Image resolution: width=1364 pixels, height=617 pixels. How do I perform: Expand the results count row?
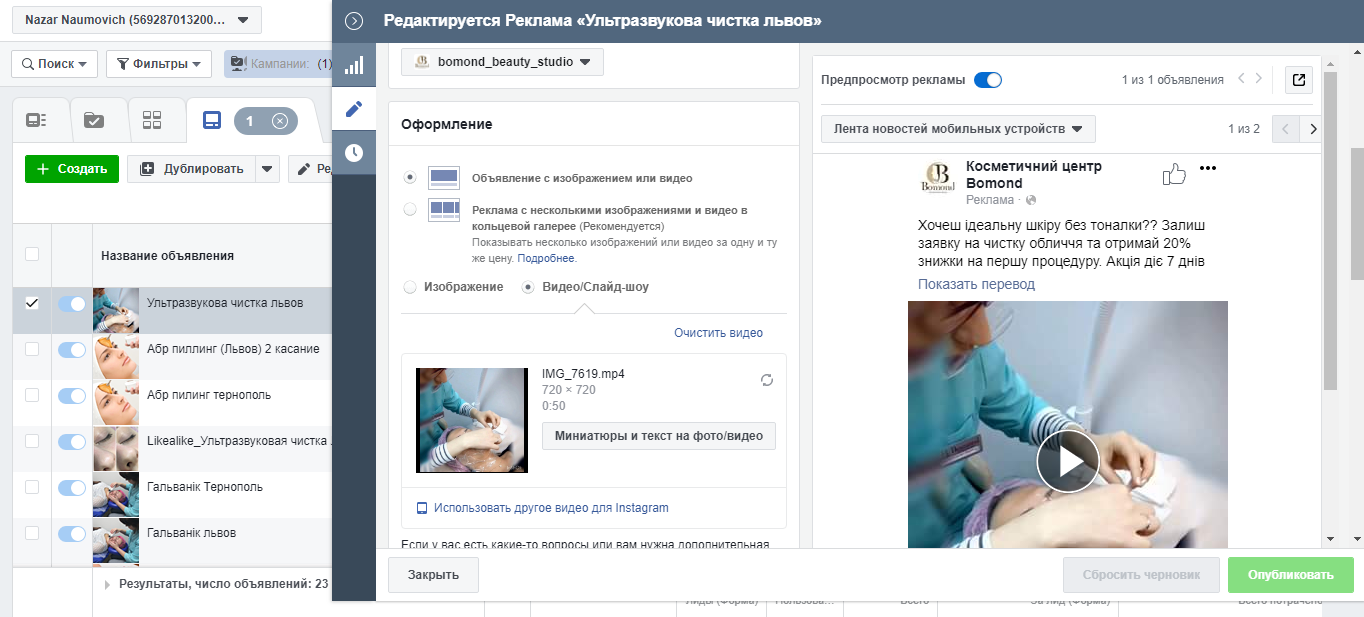tap(107, 584)
